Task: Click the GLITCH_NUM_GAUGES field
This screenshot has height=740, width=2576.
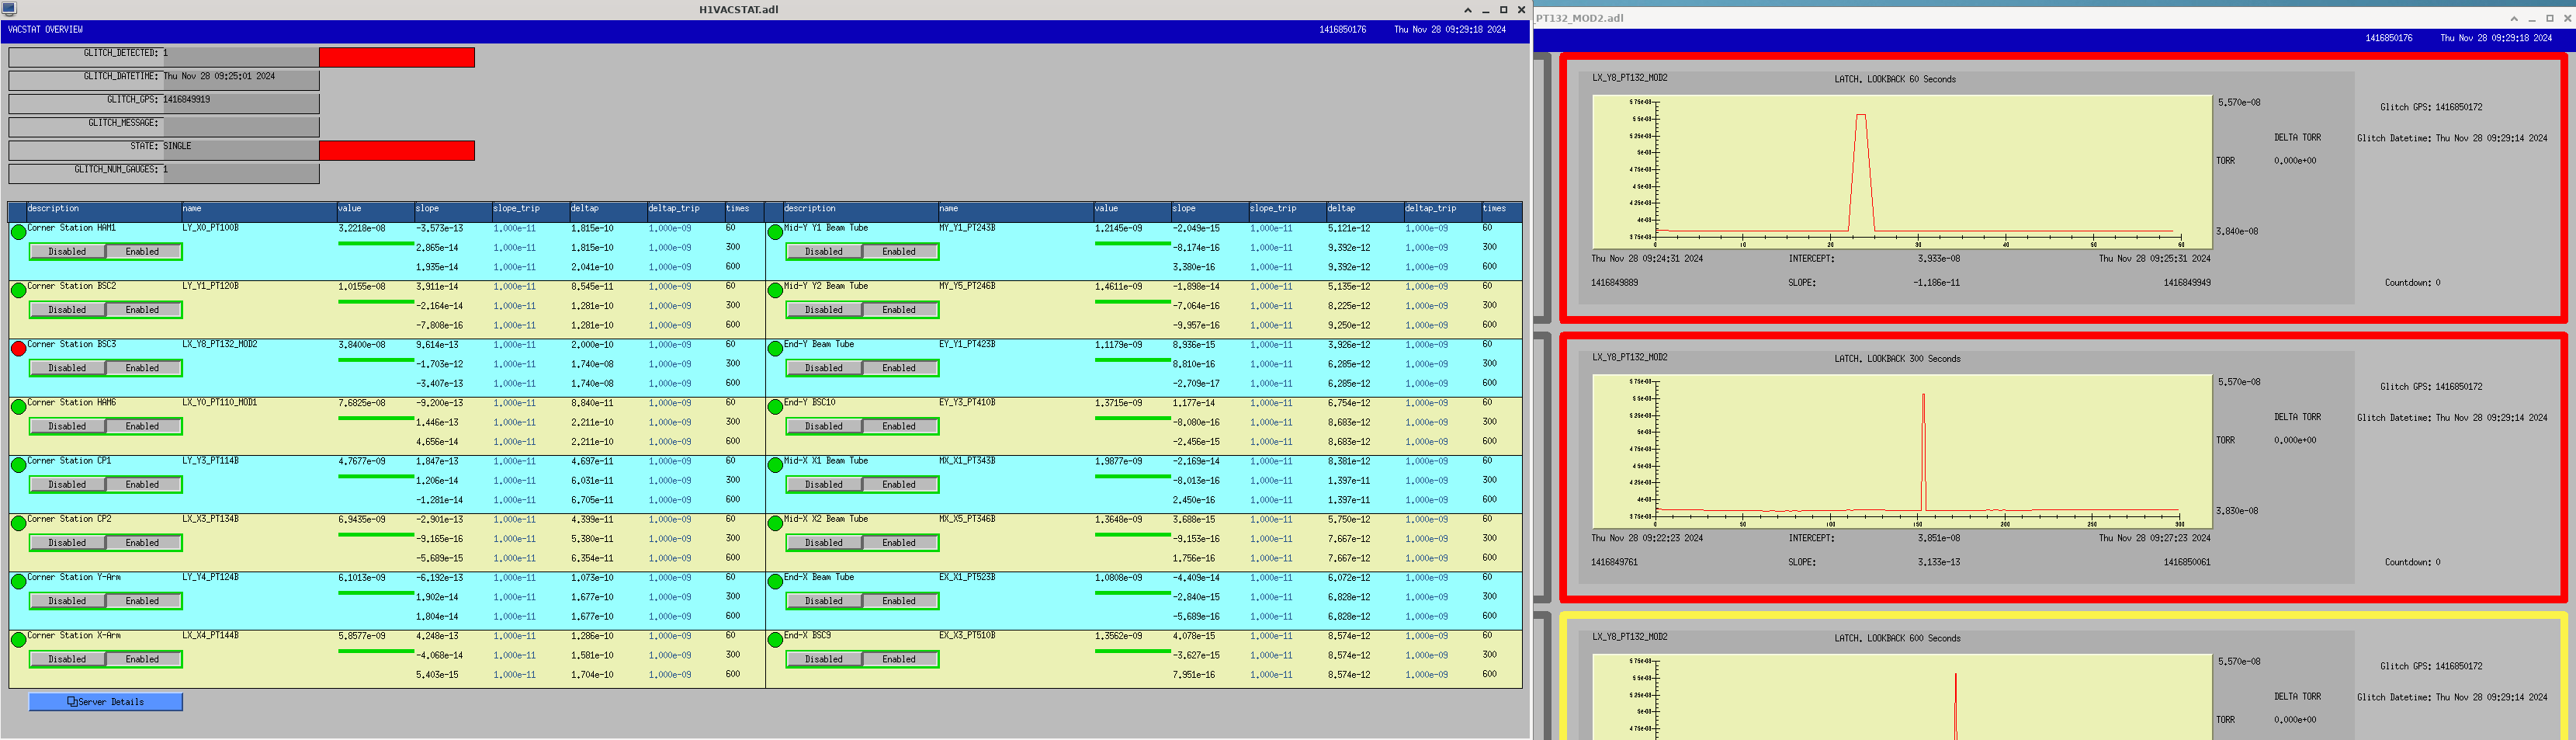Action: 241,174
